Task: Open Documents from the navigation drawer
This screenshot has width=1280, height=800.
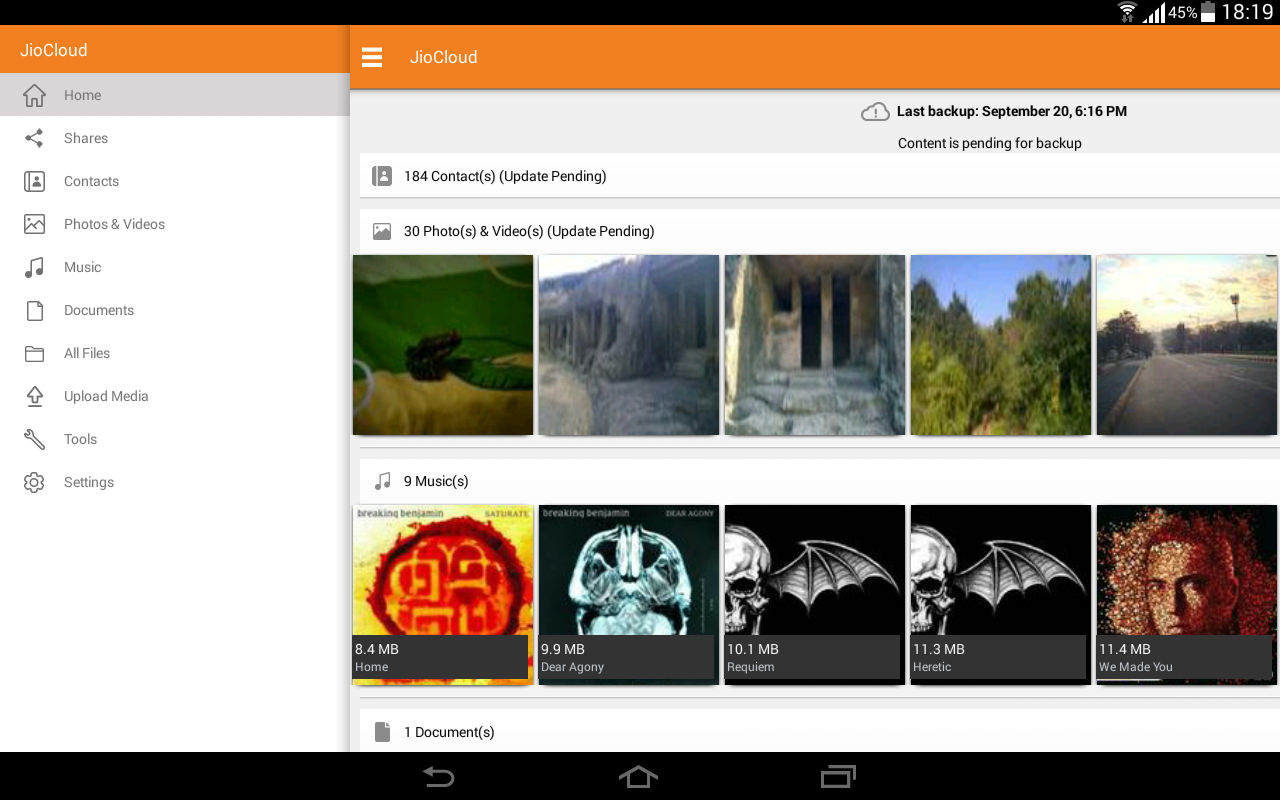Action: (x=175, y=310)
